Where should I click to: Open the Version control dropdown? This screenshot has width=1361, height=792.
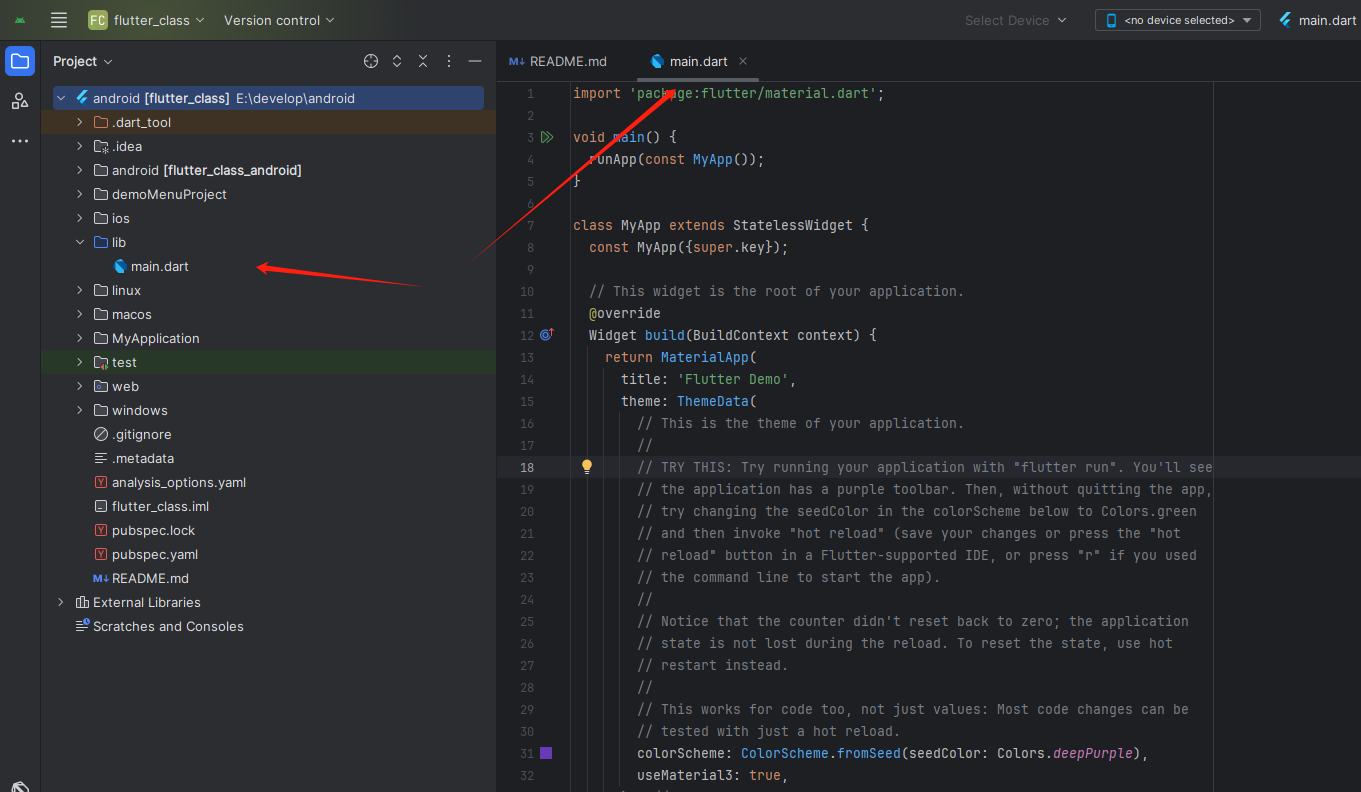click(x=279, y=20)
